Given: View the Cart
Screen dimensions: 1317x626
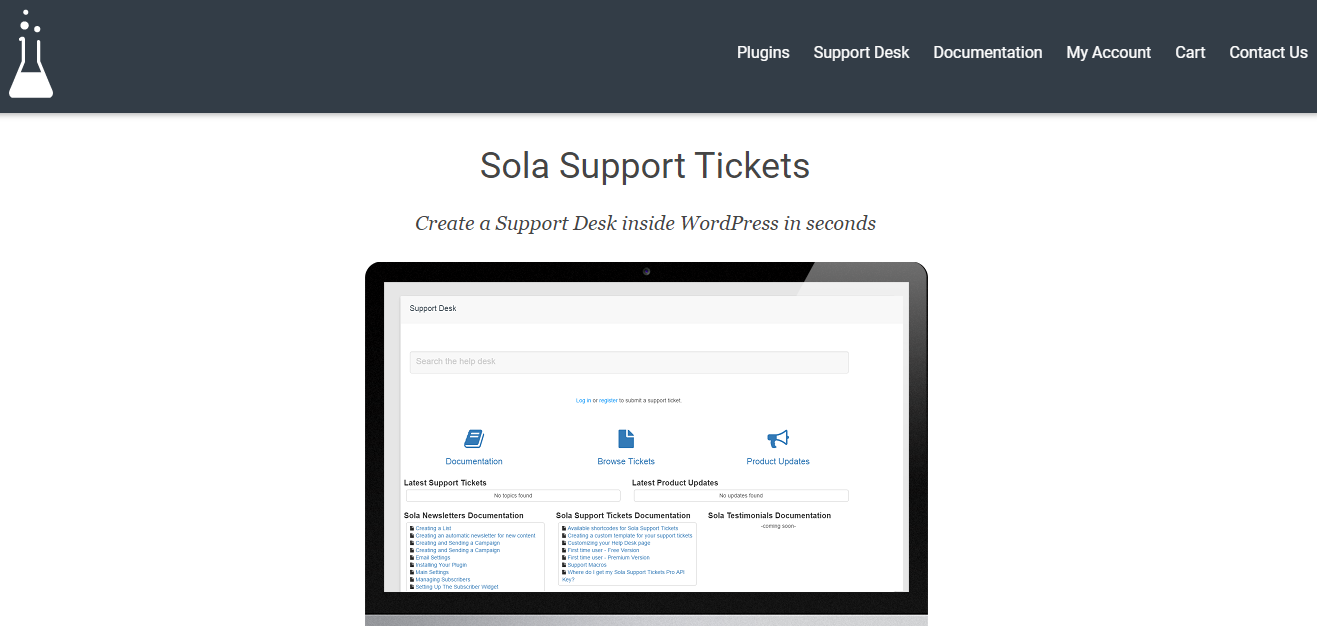Looking at the screenshot, I should pyautogui.click(x=1190, y=53).
